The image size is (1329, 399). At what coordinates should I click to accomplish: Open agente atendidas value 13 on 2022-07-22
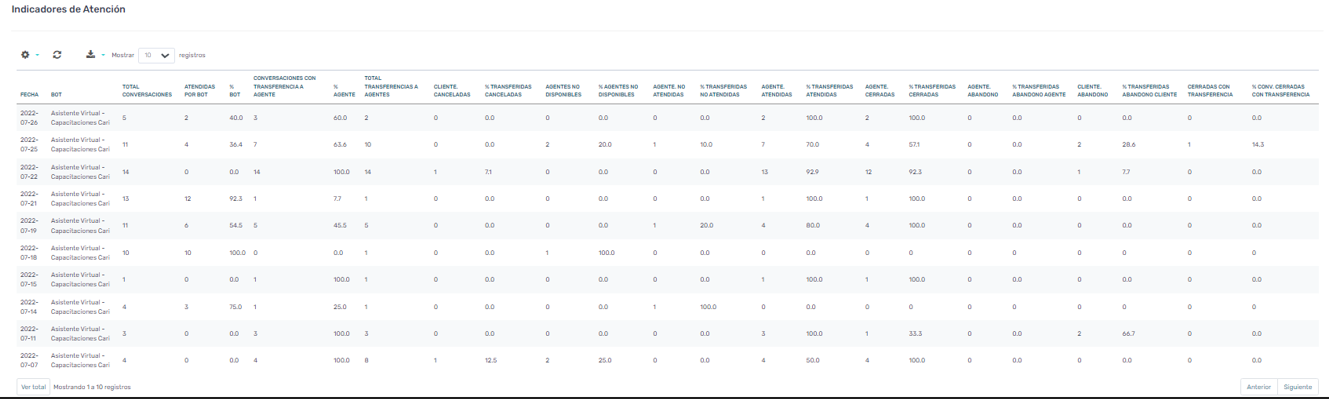click(x=764, y=172)
